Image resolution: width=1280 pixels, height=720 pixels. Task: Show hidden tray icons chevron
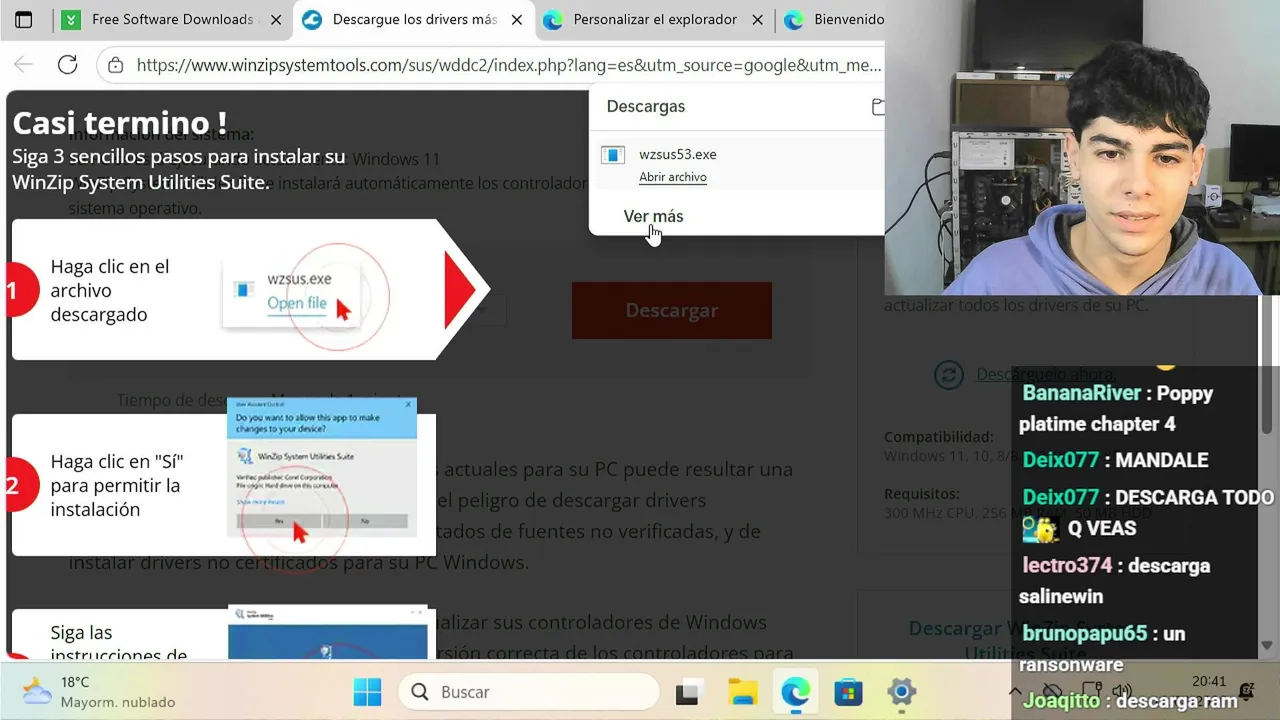[x=1016, y=691]
